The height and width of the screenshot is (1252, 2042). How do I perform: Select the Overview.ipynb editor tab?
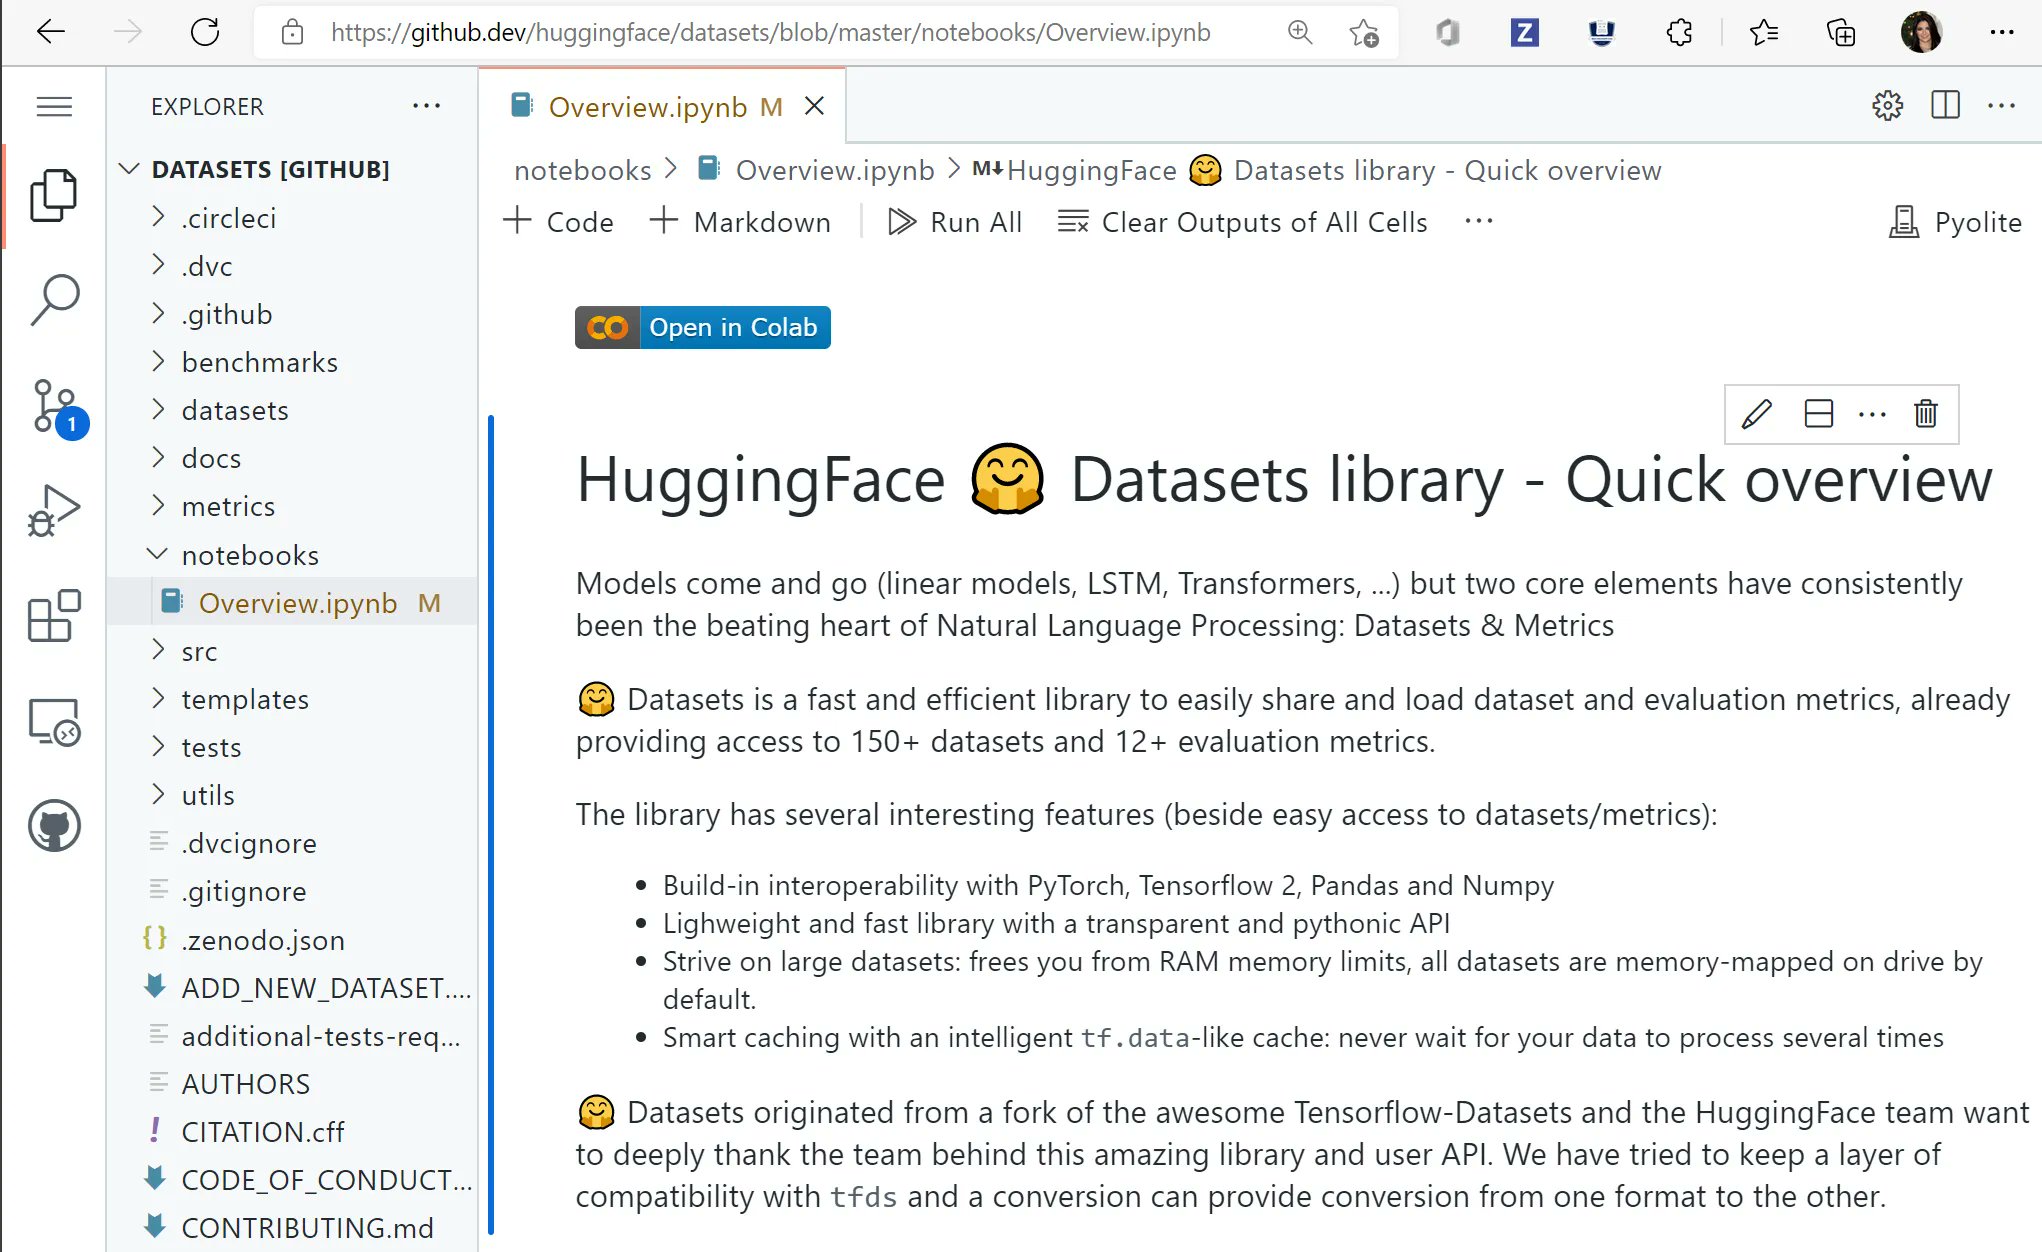647,107
